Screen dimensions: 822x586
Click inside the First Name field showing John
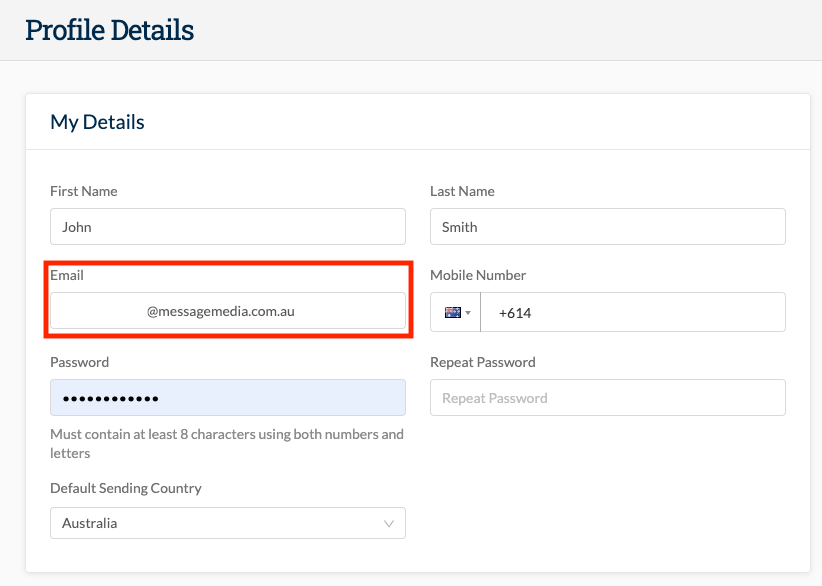227,226
